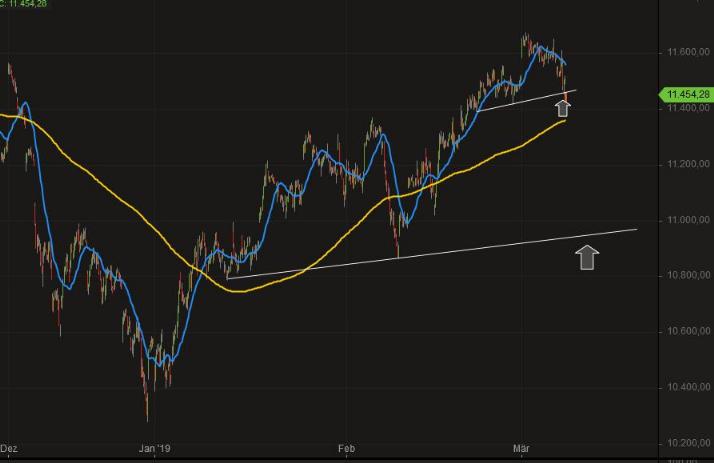Click the 11.200,00 price axis label

pos(686,163)
